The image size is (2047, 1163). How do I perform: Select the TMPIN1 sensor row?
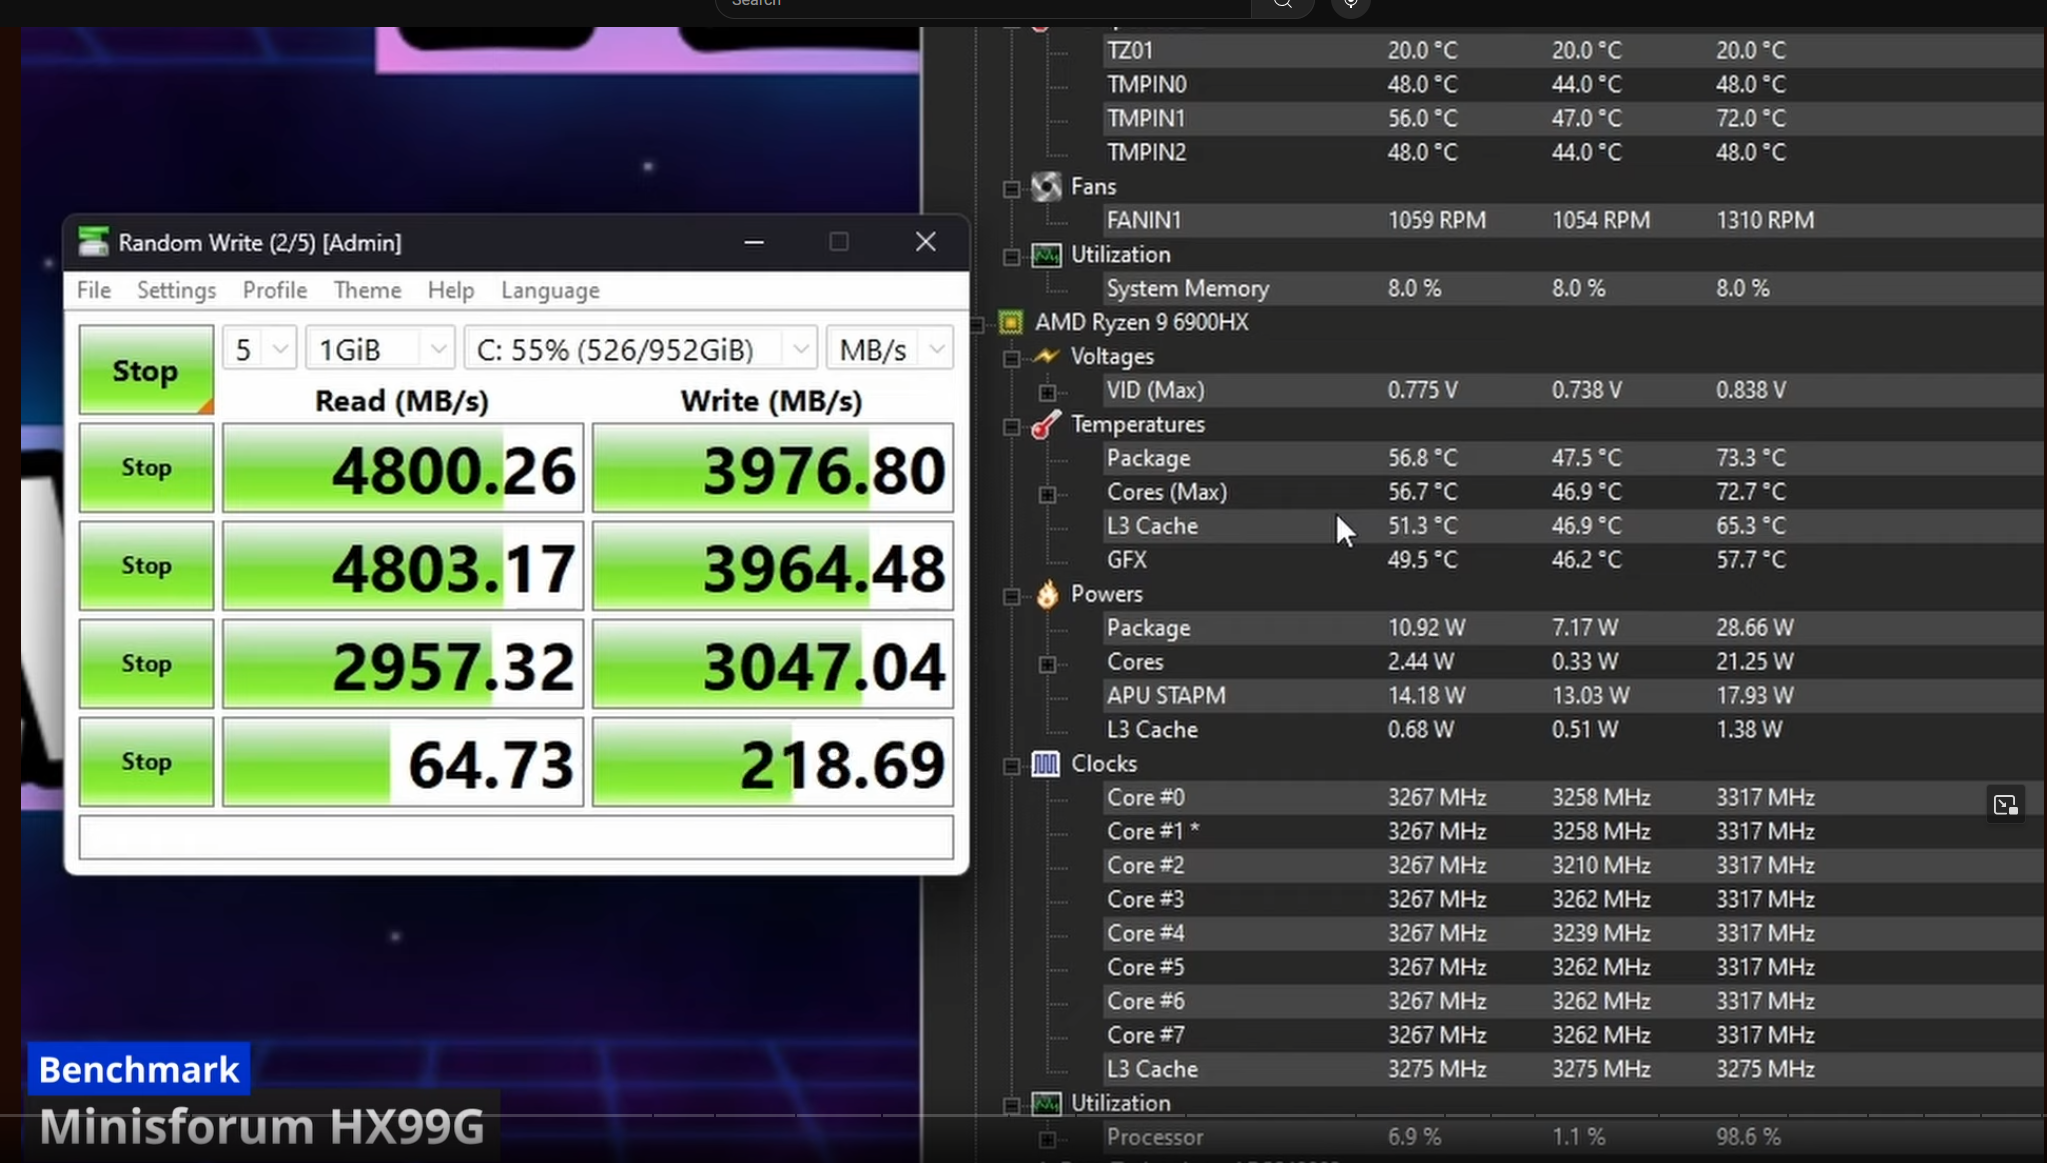point(1573,118)
